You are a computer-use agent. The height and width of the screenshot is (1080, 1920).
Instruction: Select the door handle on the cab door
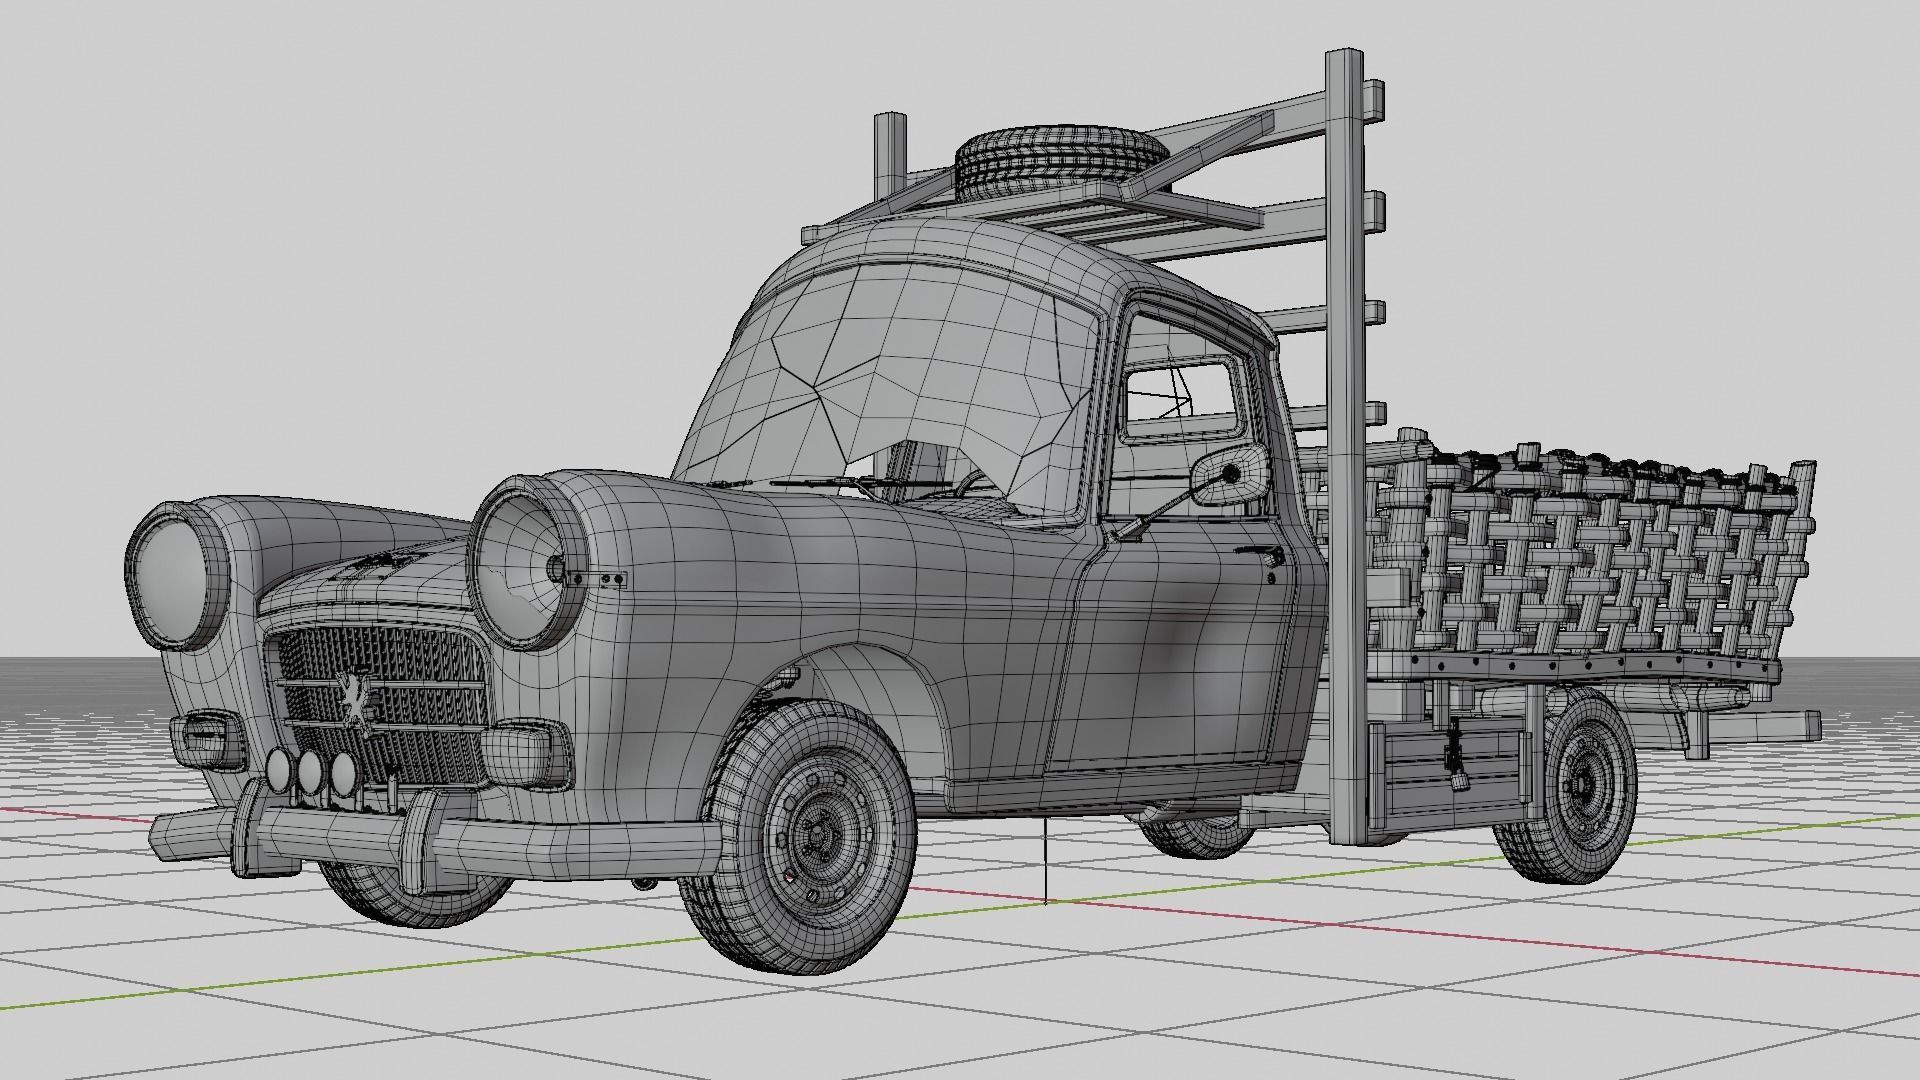point(1258,553)
